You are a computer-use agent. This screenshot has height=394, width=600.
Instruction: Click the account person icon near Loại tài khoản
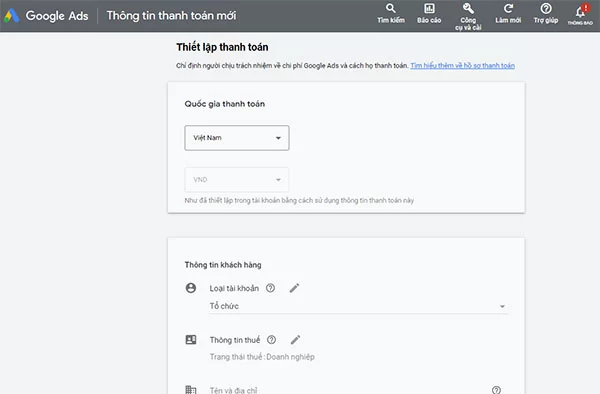pos(191,288)
